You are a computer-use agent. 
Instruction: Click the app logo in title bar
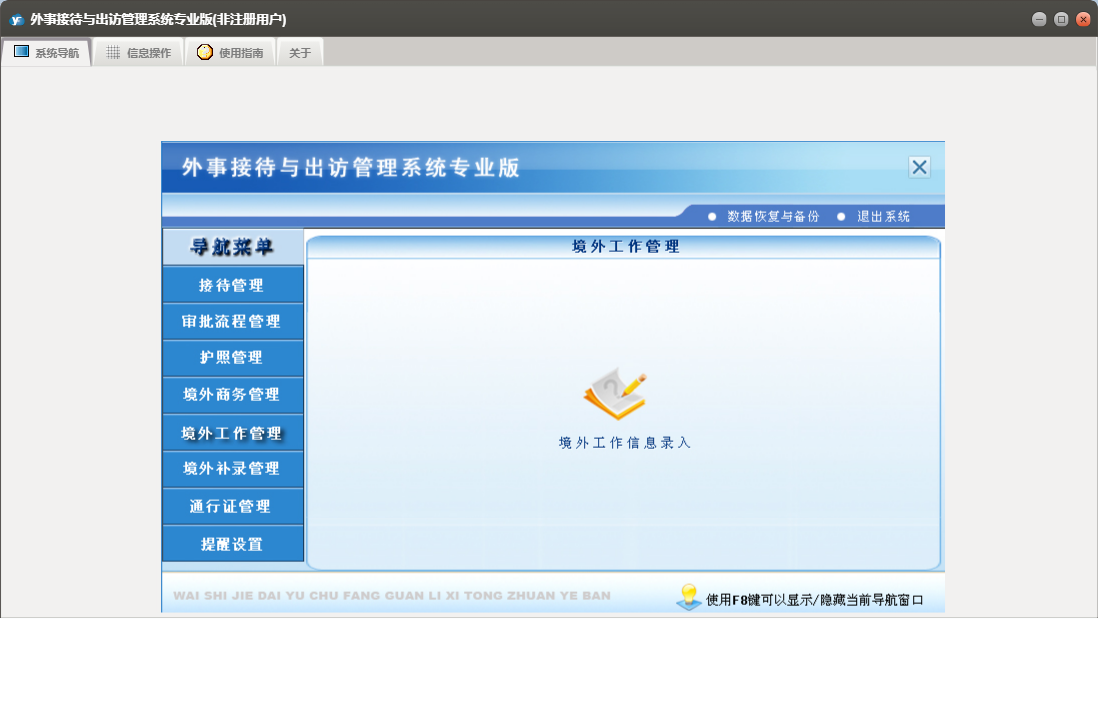pyautogui.click(x=16, y=20)
